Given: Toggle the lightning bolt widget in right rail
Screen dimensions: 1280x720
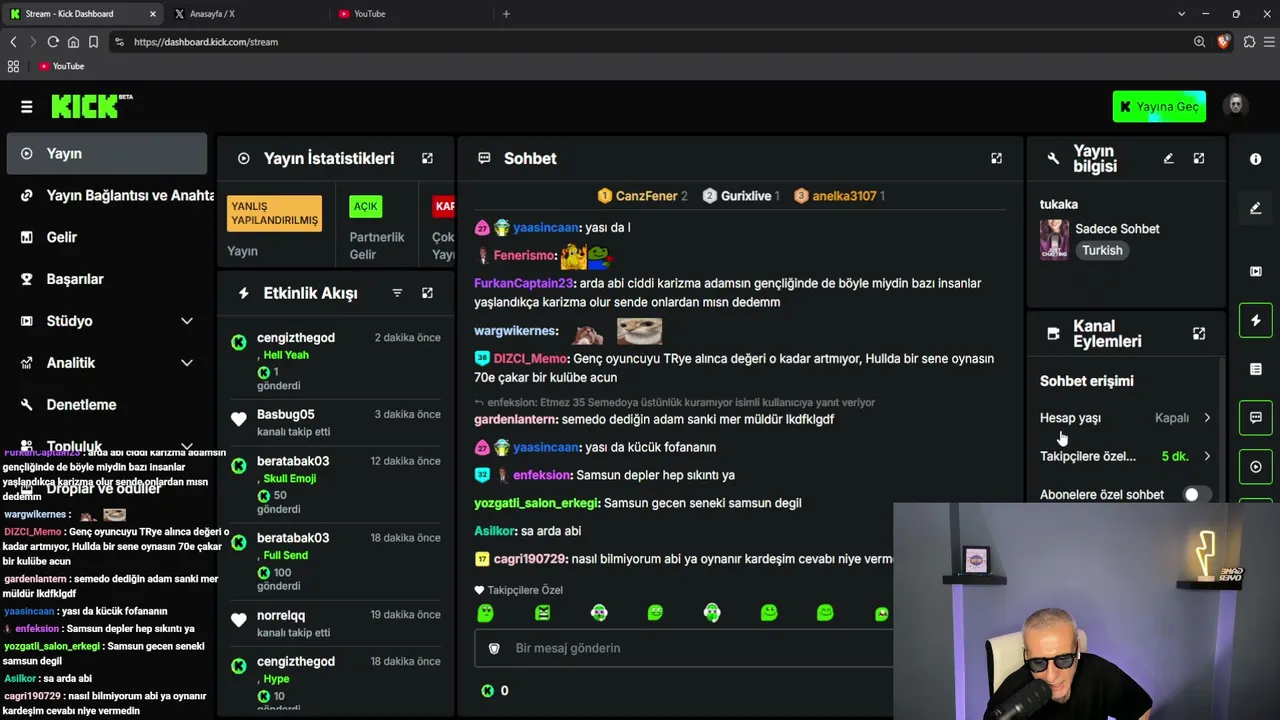Looking at the screenshot, I should pyautogui.click(x=1256, y=320).
